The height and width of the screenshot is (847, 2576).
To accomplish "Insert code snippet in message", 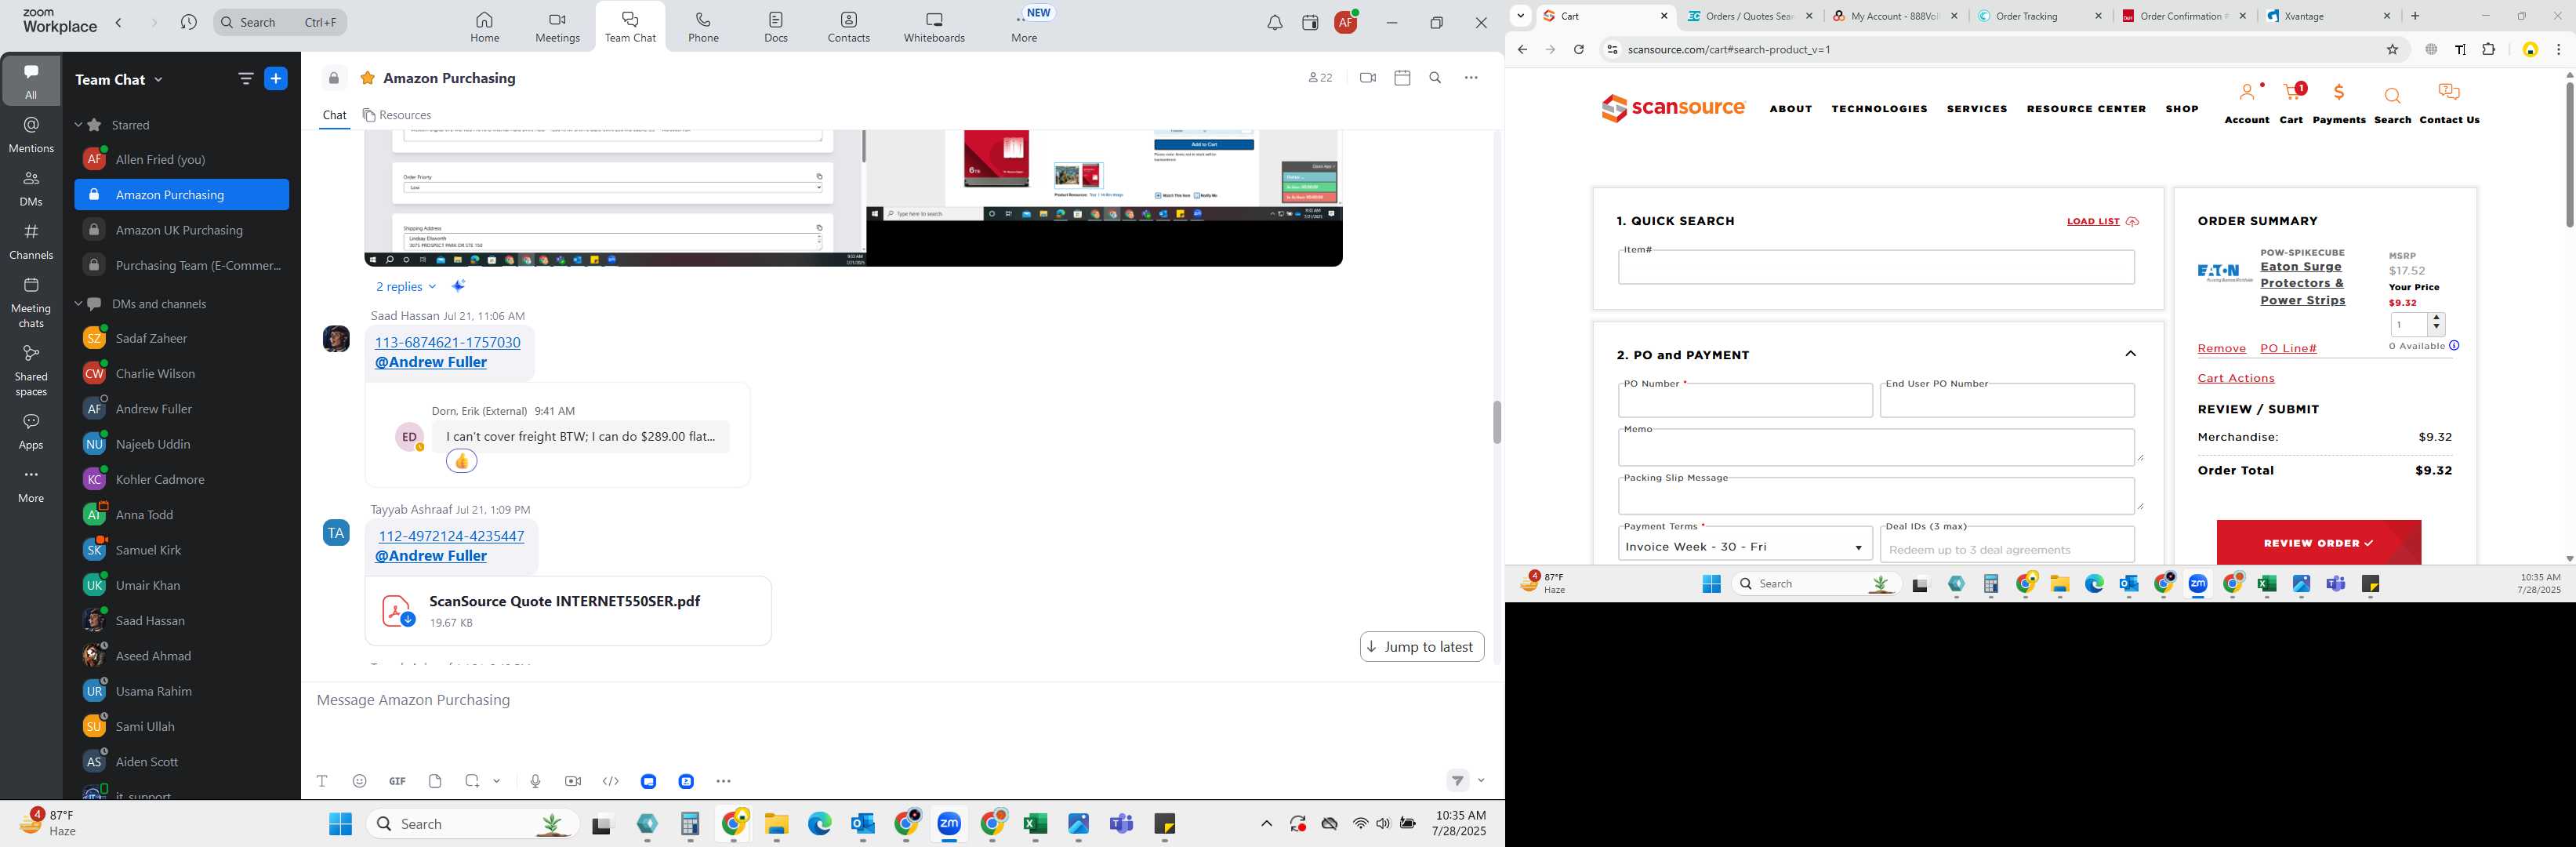I will click(x=611, y=781).
